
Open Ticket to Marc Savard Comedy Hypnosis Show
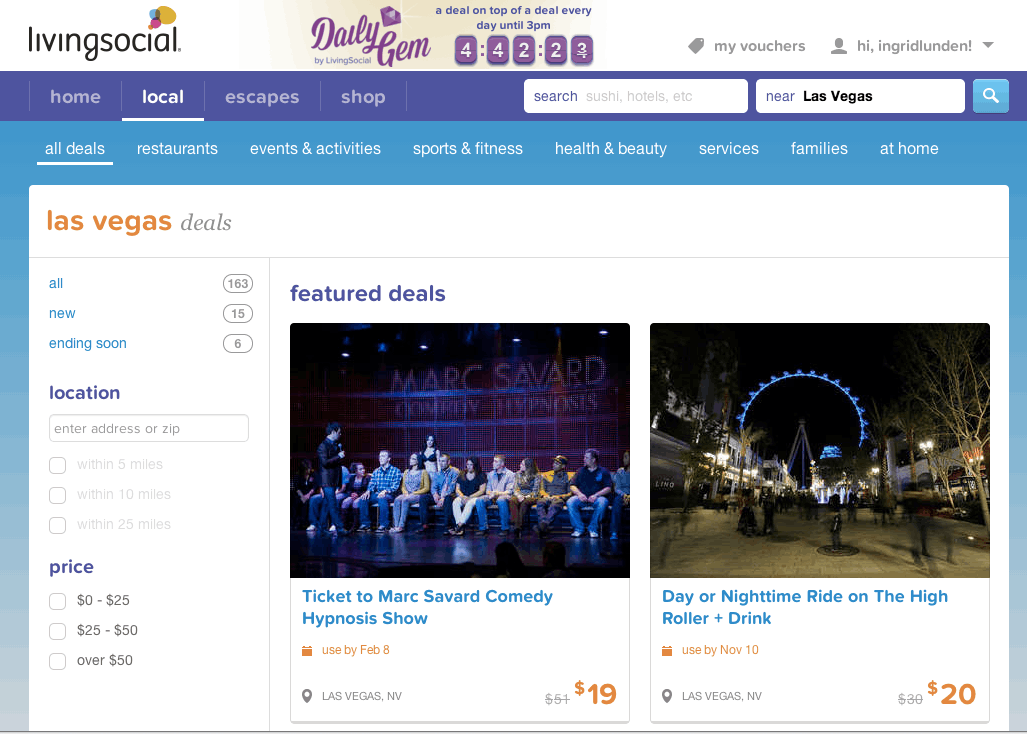coord(427,607)
